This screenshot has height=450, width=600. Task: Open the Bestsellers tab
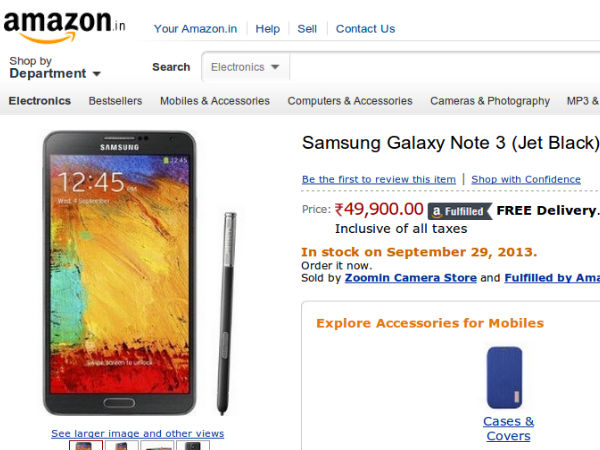115,101
